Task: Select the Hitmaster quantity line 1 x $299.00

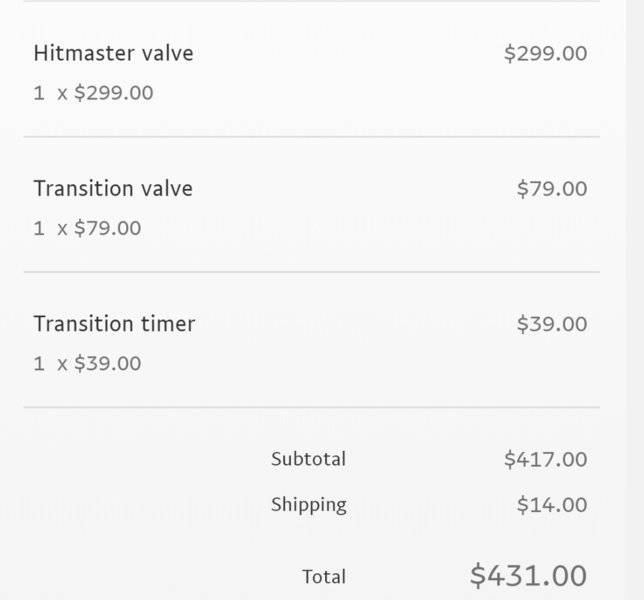Action: (x=93, y=93)
